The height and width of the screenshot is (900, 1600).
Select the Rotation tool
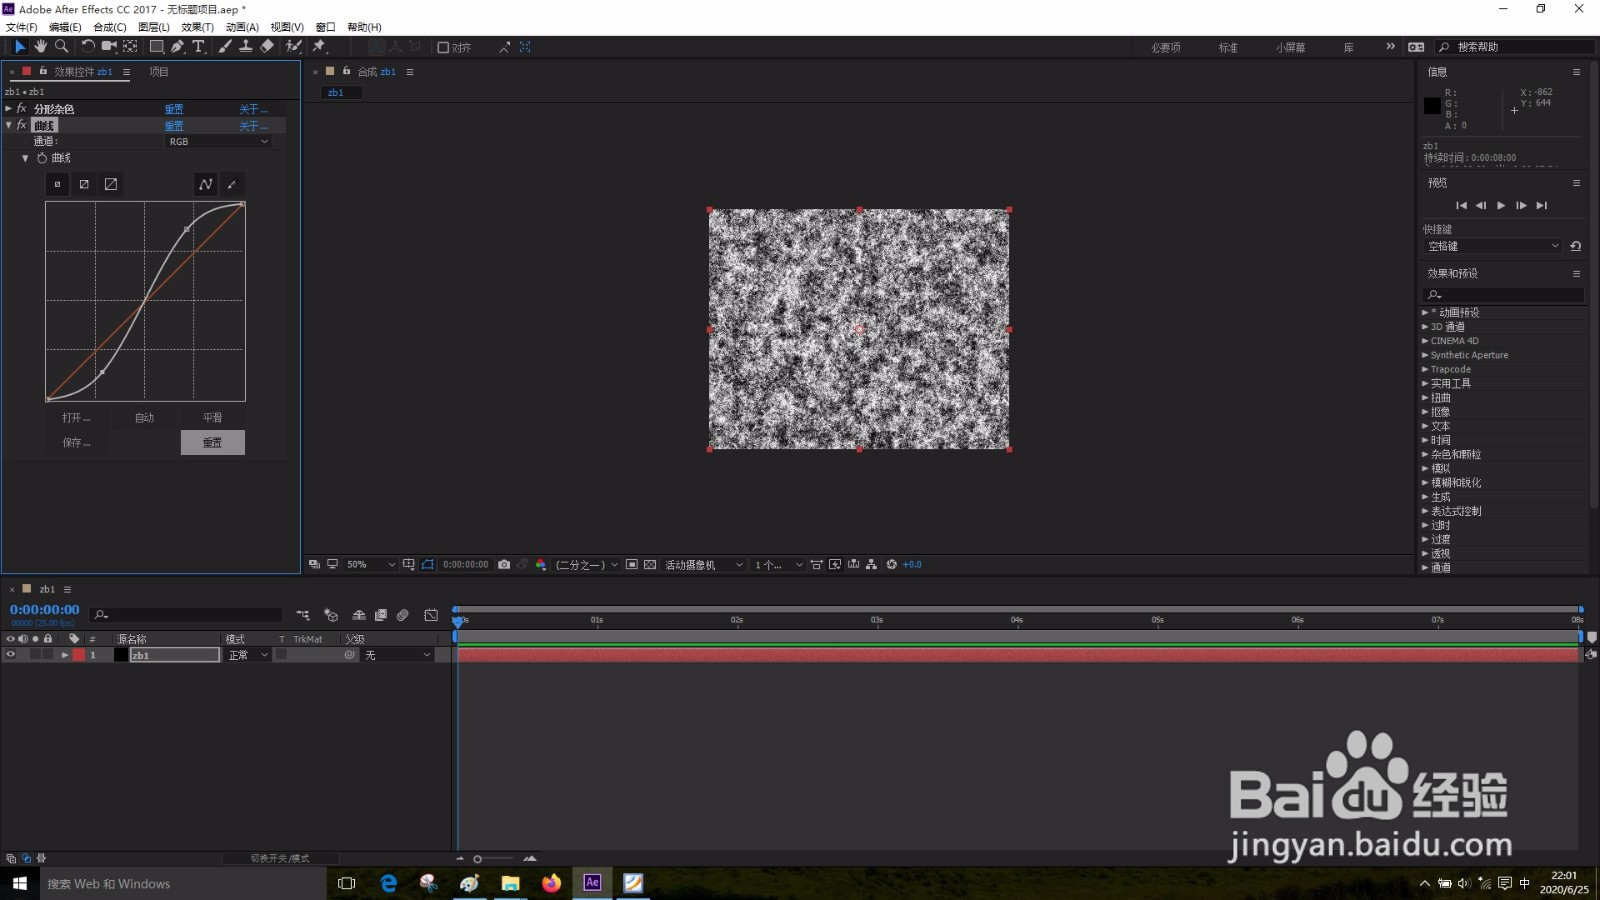[x=88, y=46]
